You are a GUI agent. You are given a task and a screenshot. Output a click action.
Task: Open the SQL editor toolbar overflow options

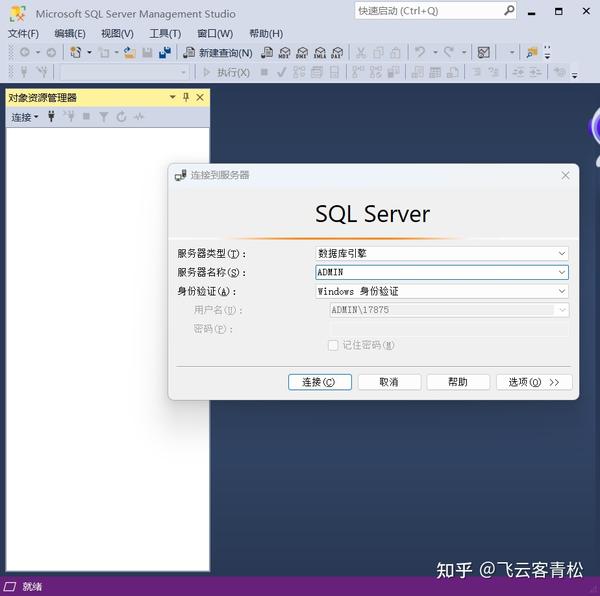point(574,75)
